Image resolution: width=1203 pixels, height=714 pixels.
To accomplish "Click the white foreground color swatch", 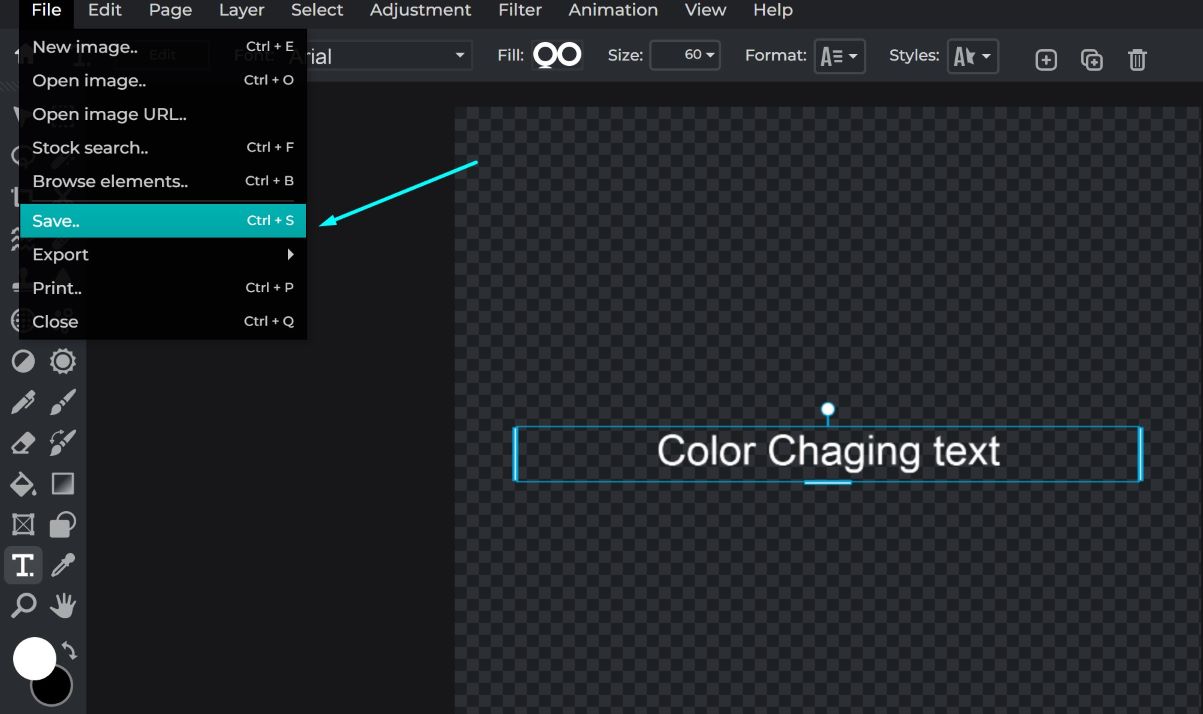I will 36,658.
